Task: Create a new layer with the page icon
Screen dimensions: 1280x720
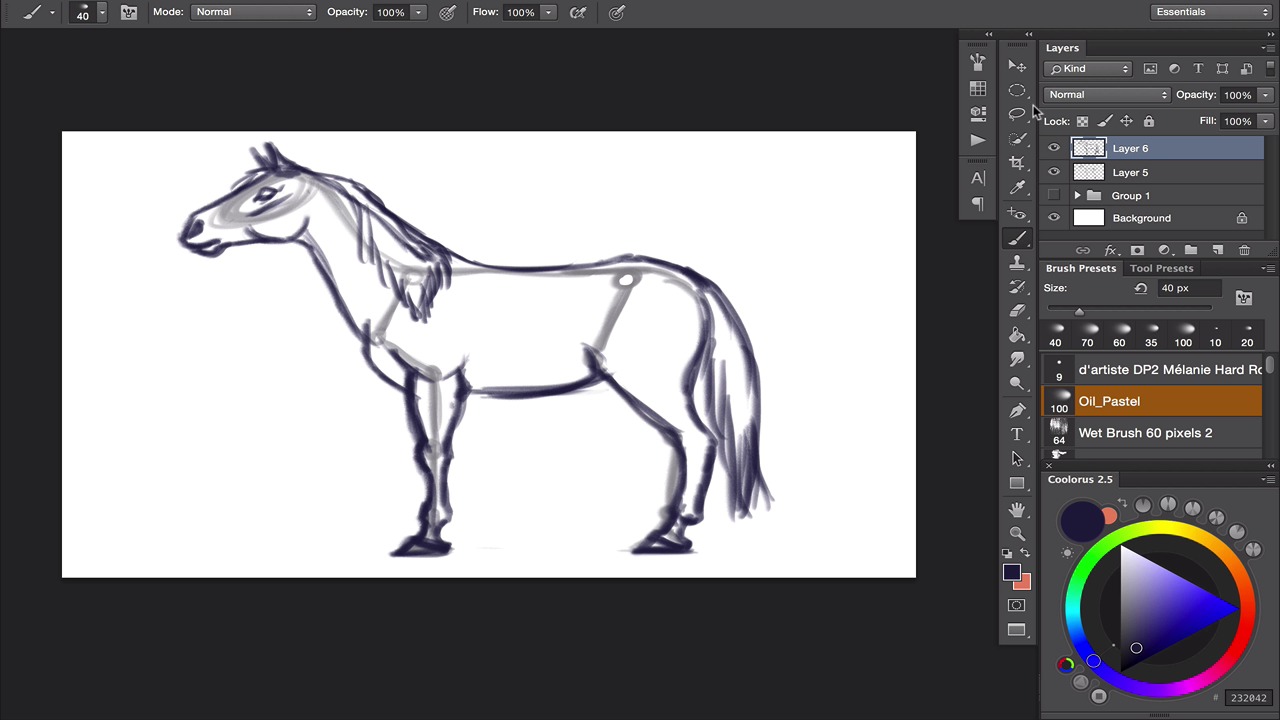Action: tap(1217, 250)
